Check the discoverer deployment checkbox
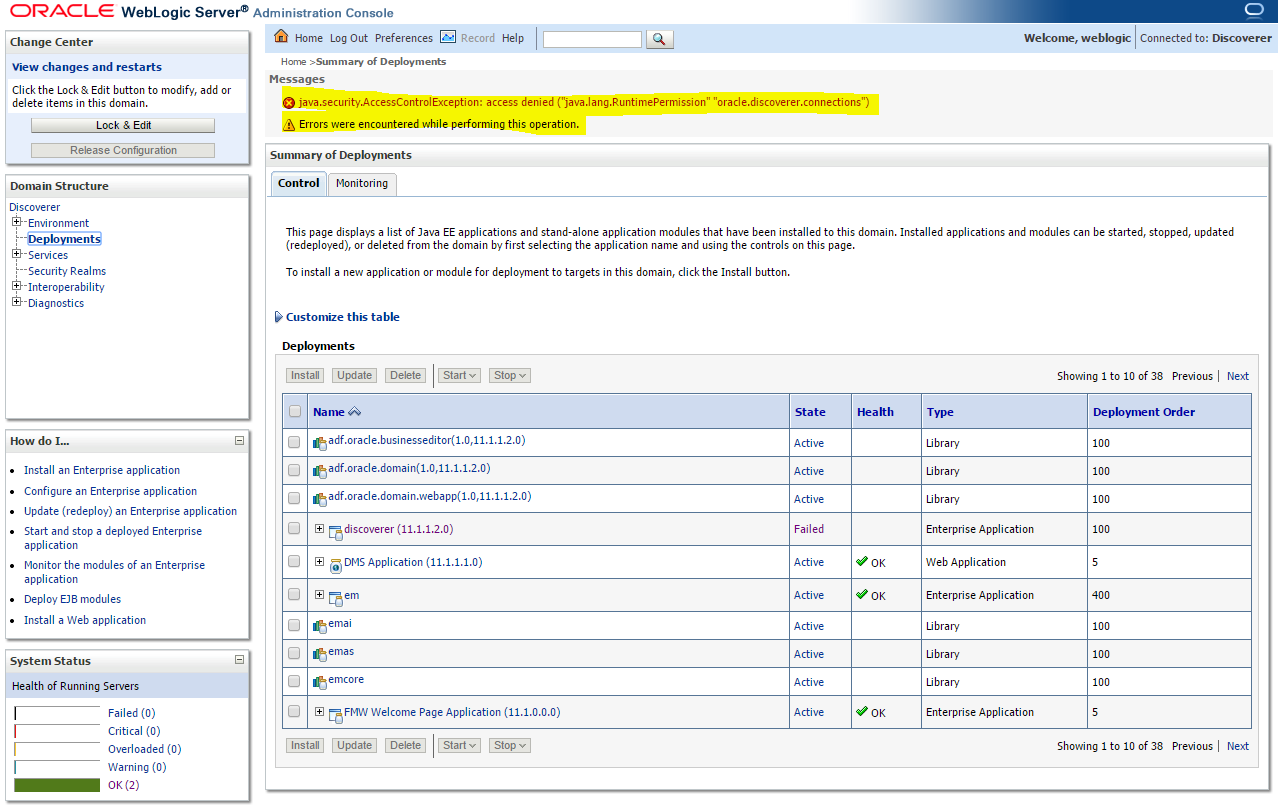 294,529
